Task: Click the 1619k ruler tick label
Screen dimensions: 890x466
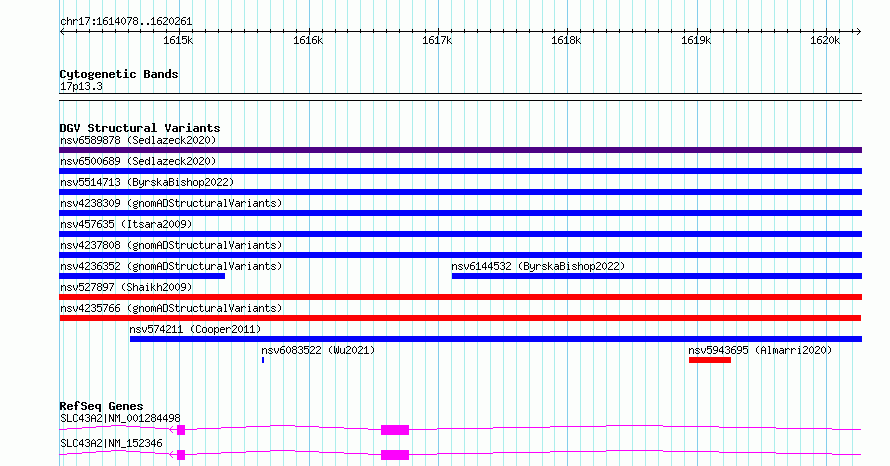Action: tap(696, 40)
